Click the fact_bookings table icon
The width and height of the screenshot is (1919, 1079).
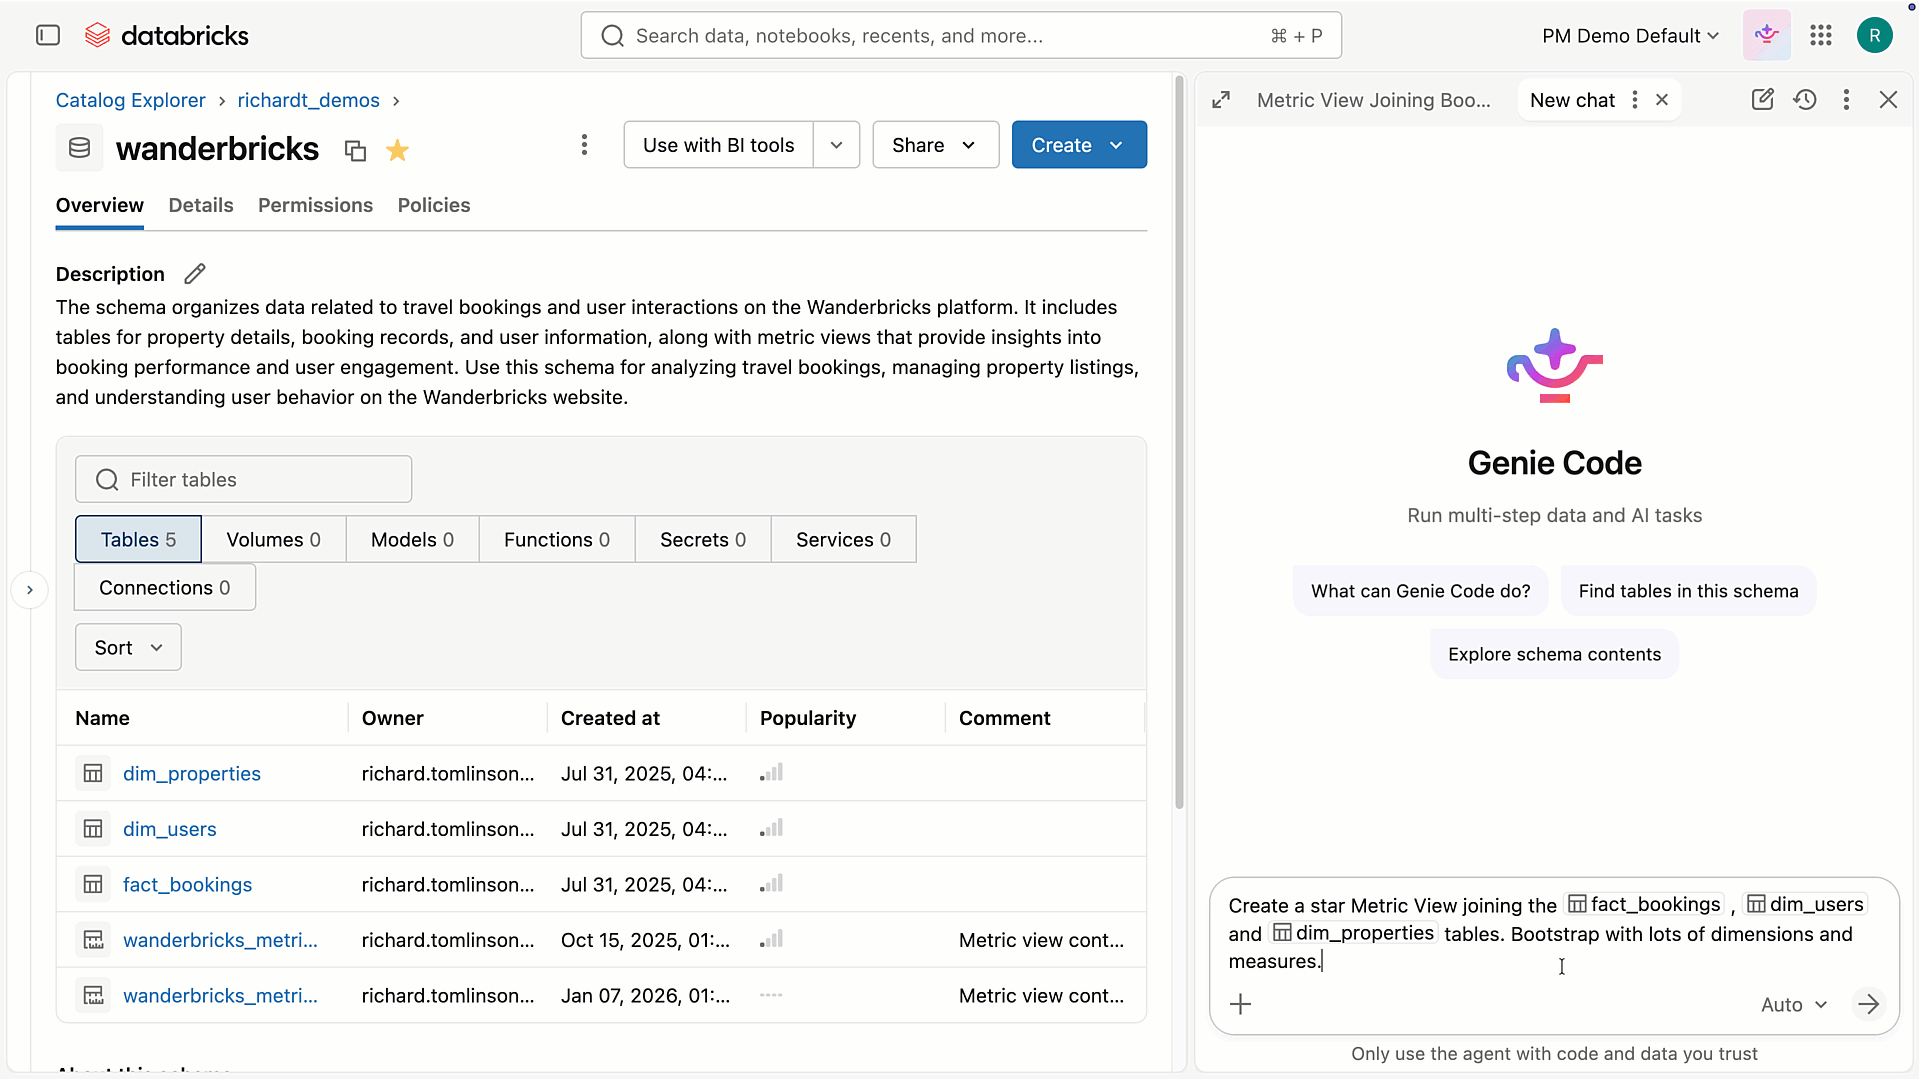93,884
